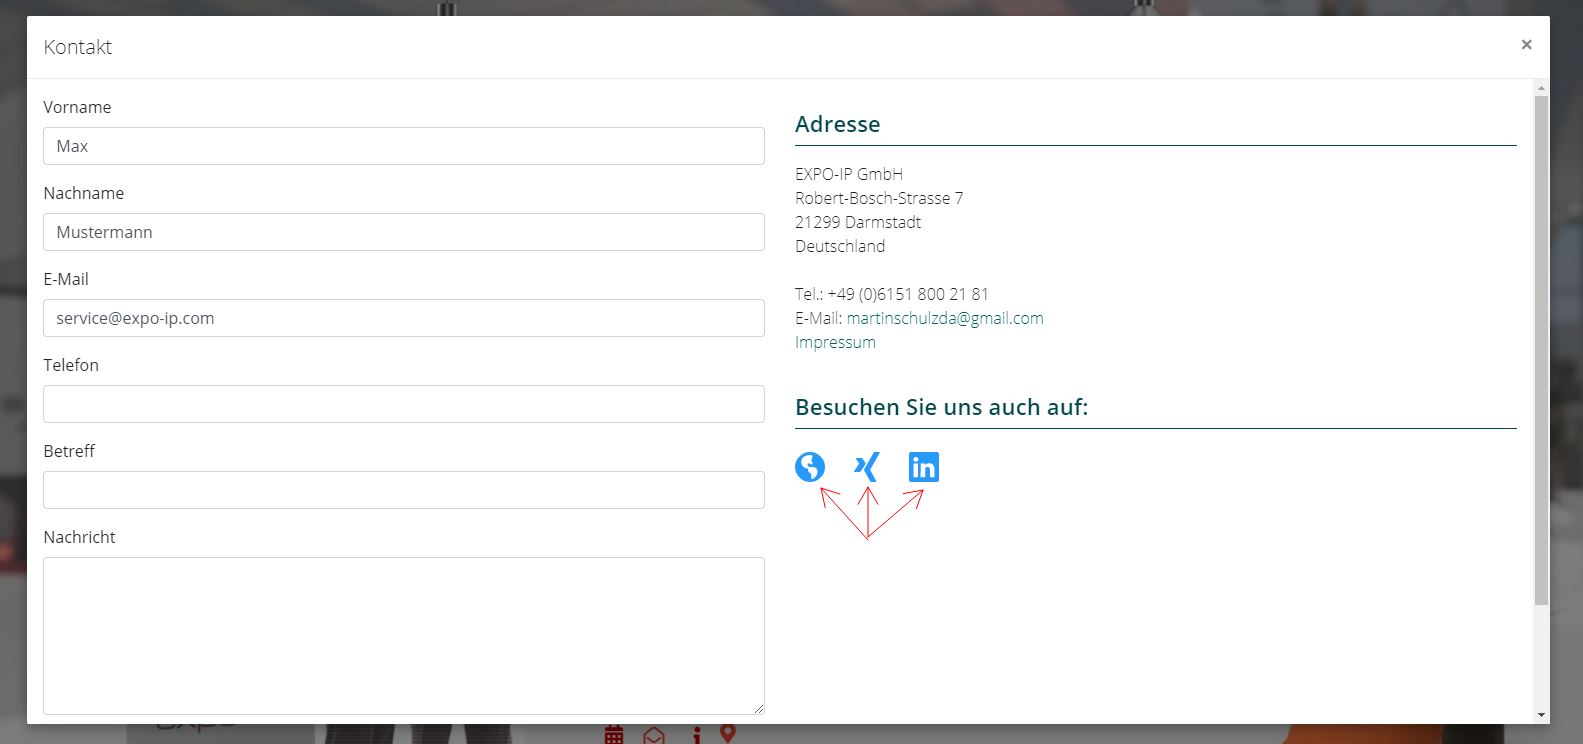Image resolution: width=1583 pixels, height=744 pixels.
Task: Open the XING profile icon
Action: click(866, 467)
